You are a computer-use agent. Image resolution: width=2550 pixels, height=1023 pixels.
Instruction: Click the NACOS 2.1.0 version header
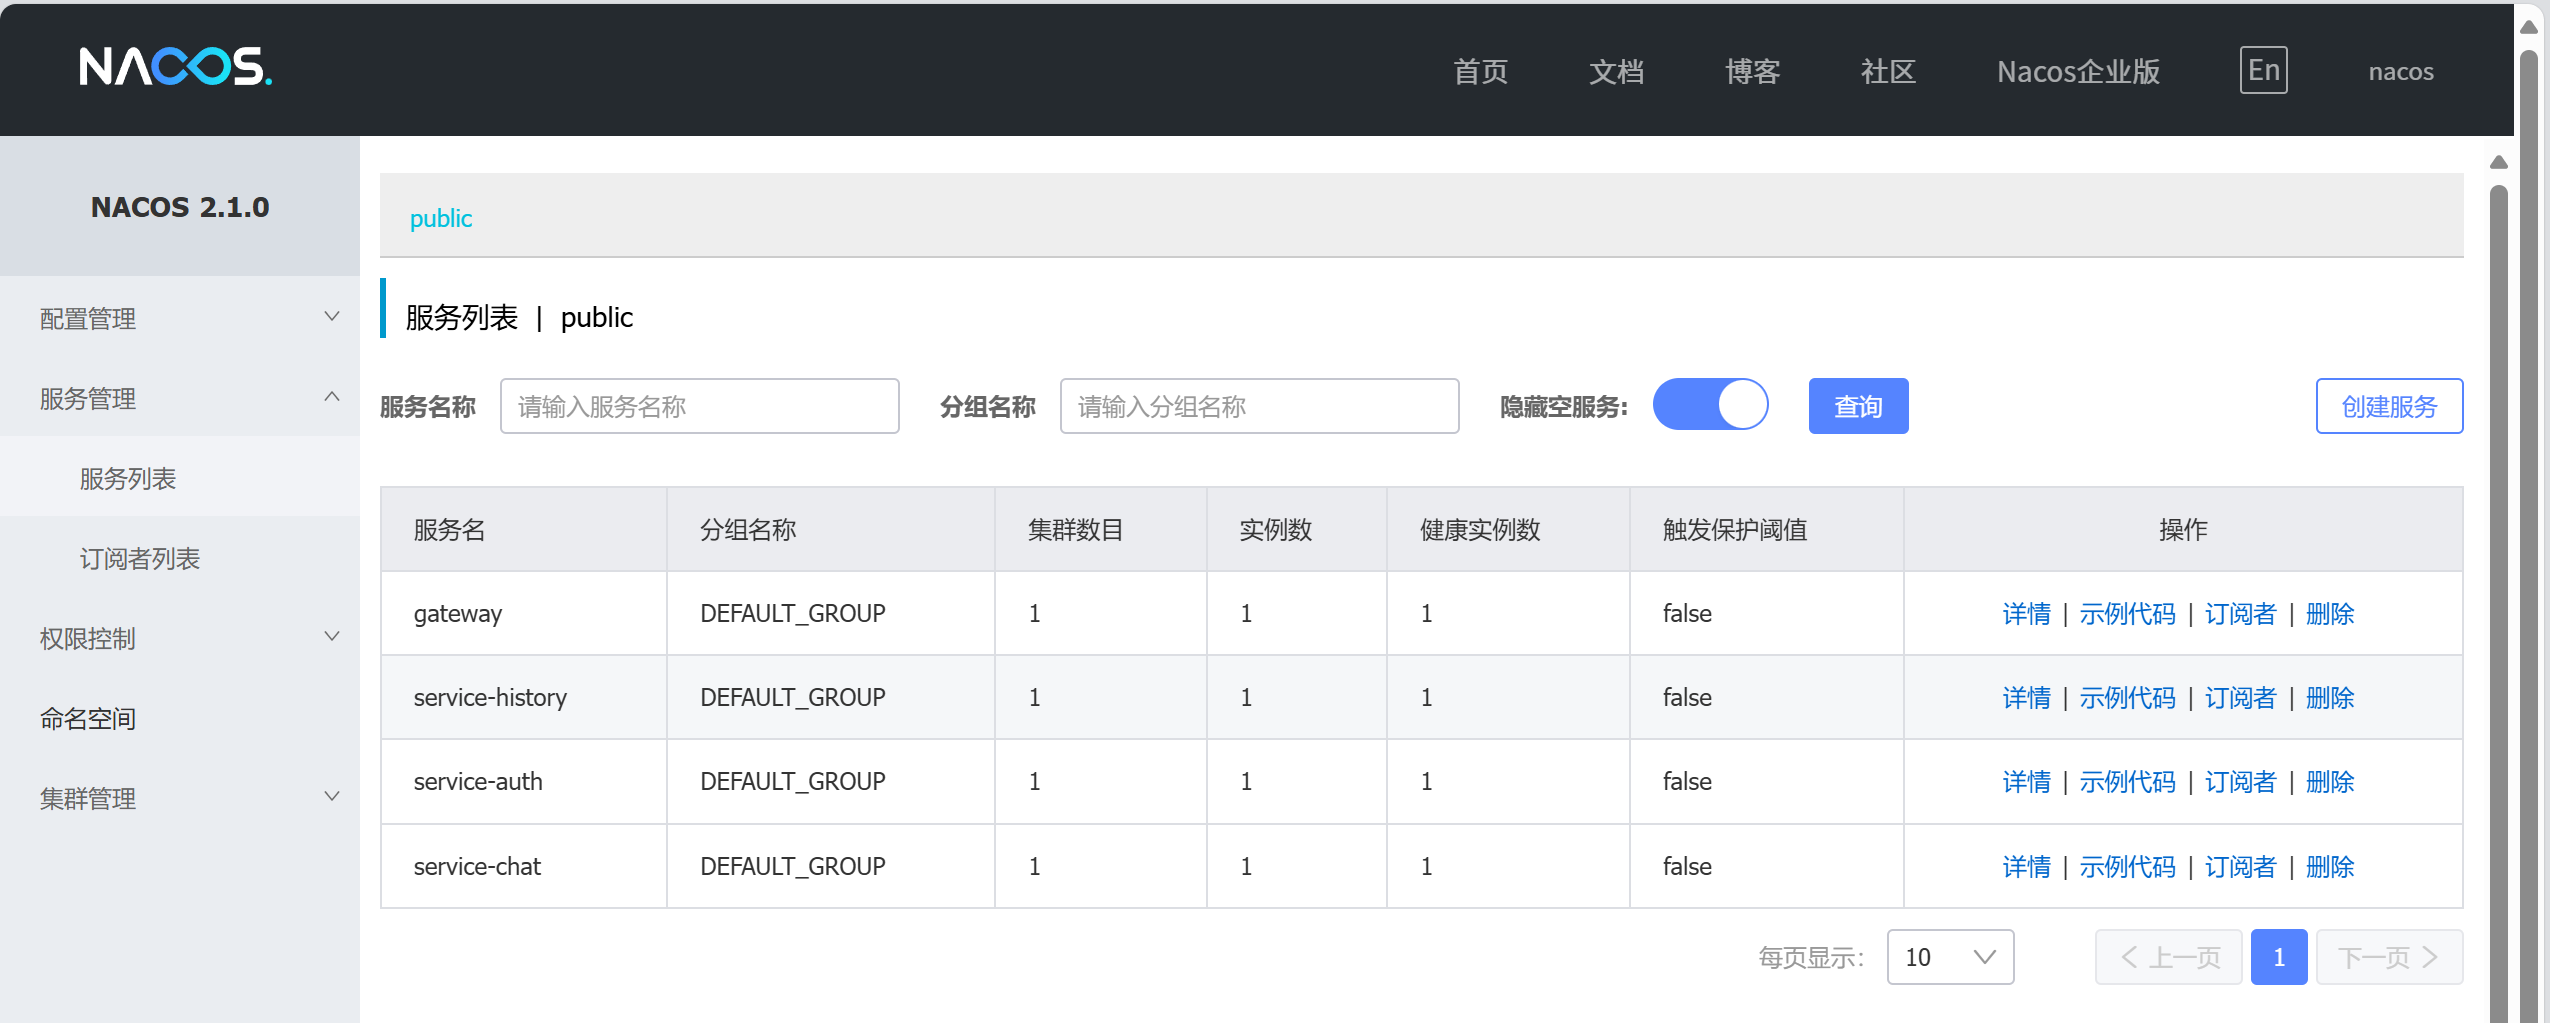180,207
